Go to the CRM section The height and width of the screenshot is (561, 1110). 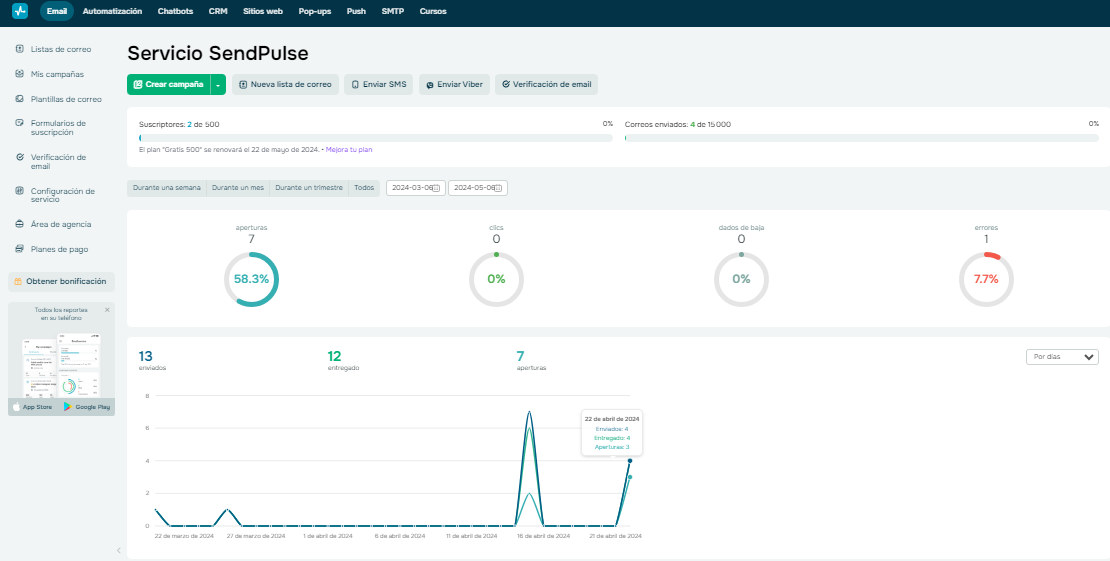coord(218,11)
